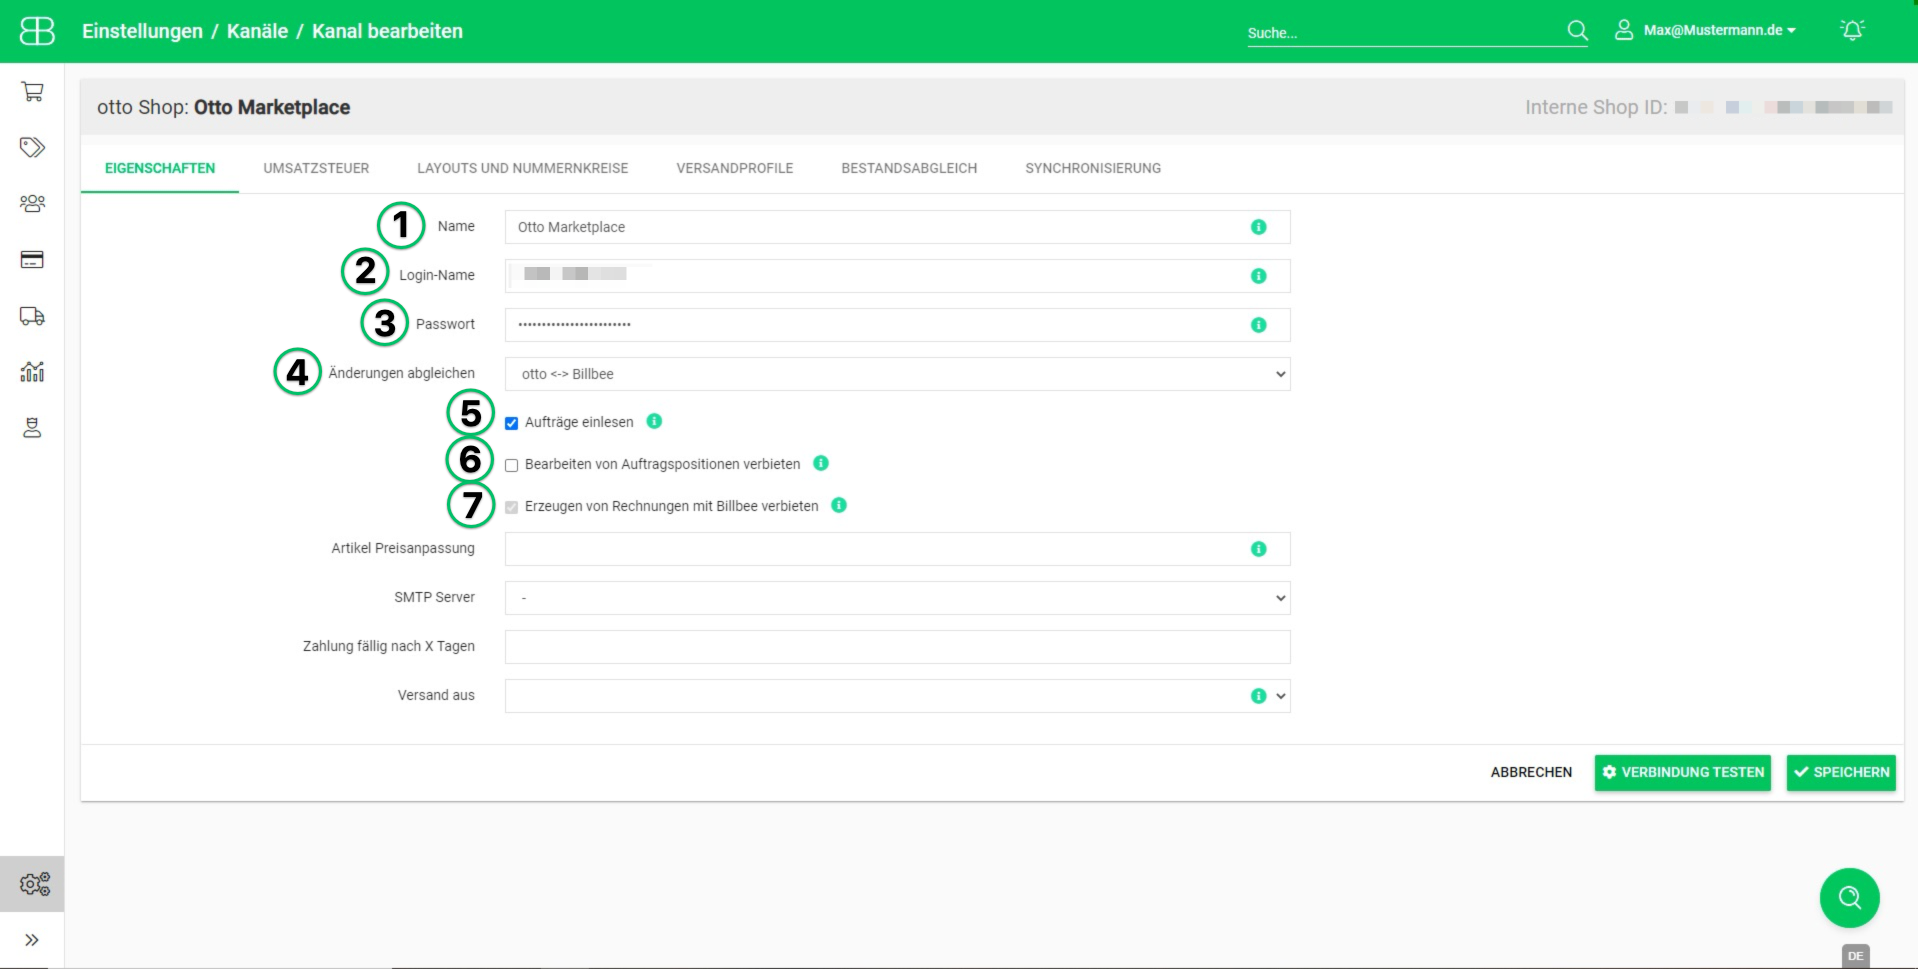1918x969 pixels.
Task: Click the 'Kanal bearbeiten' breadcrumb text
Action: 387,31
